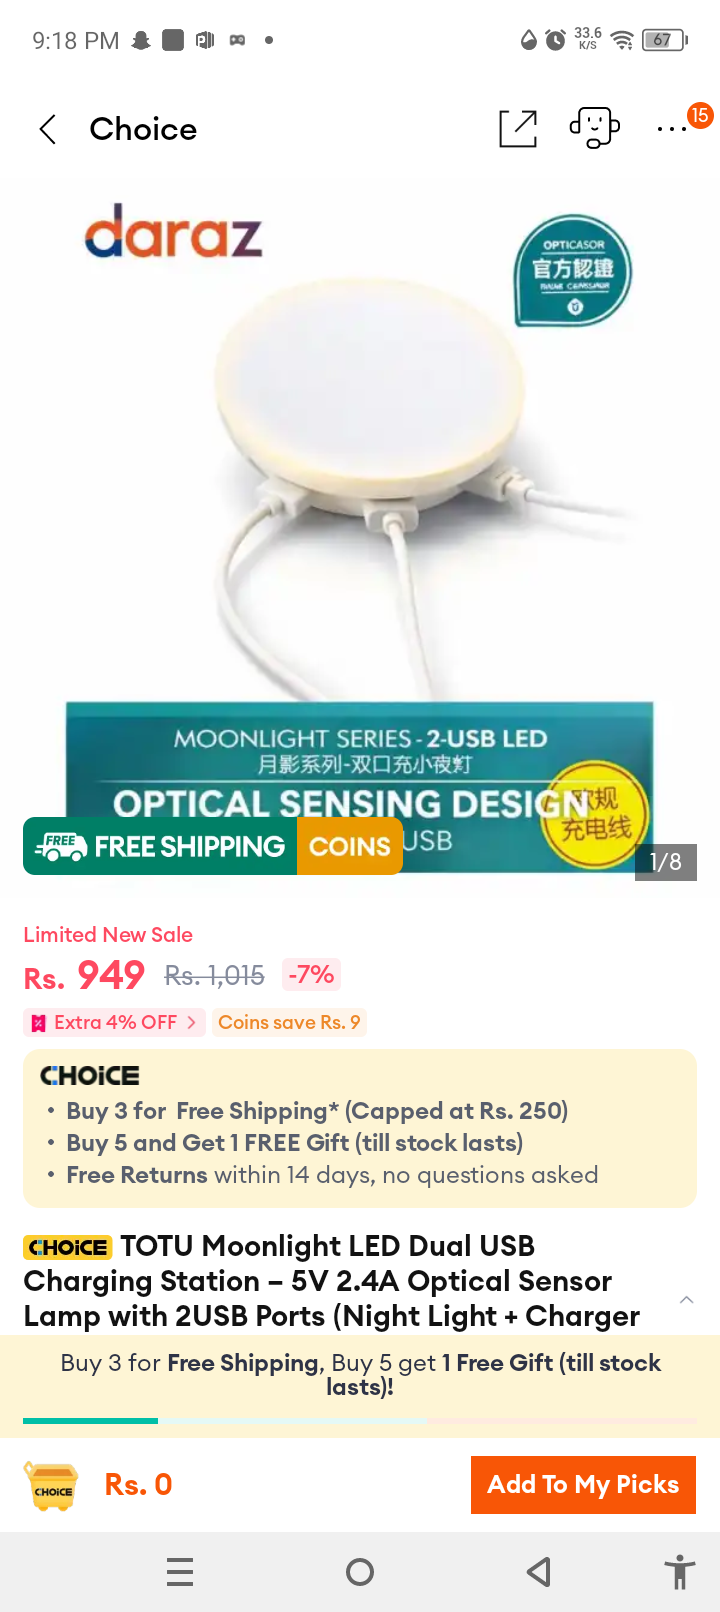Collapse the product title chevron
The height and width of the screenshot is (1612, 720).
click(x=686, y=1300)
